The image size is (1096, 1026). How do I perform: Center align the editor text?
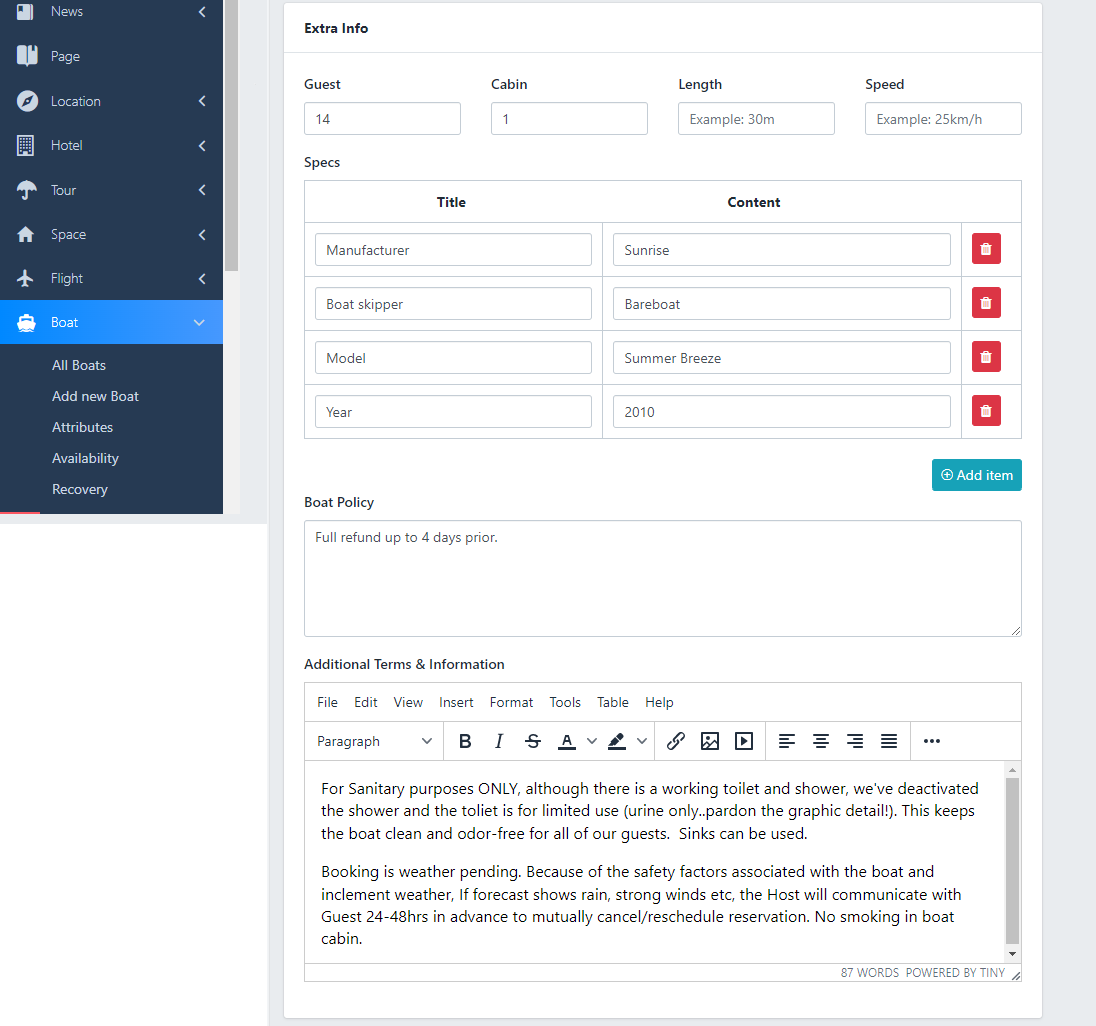tap(821, 741)
